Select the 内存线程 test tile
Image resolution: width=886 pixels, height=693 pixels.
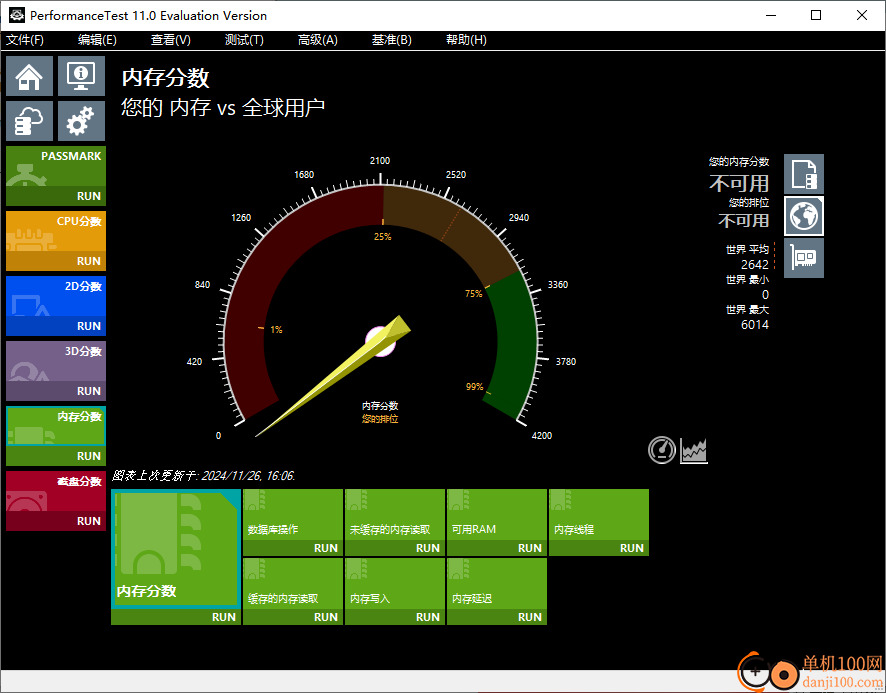point(599,515)
